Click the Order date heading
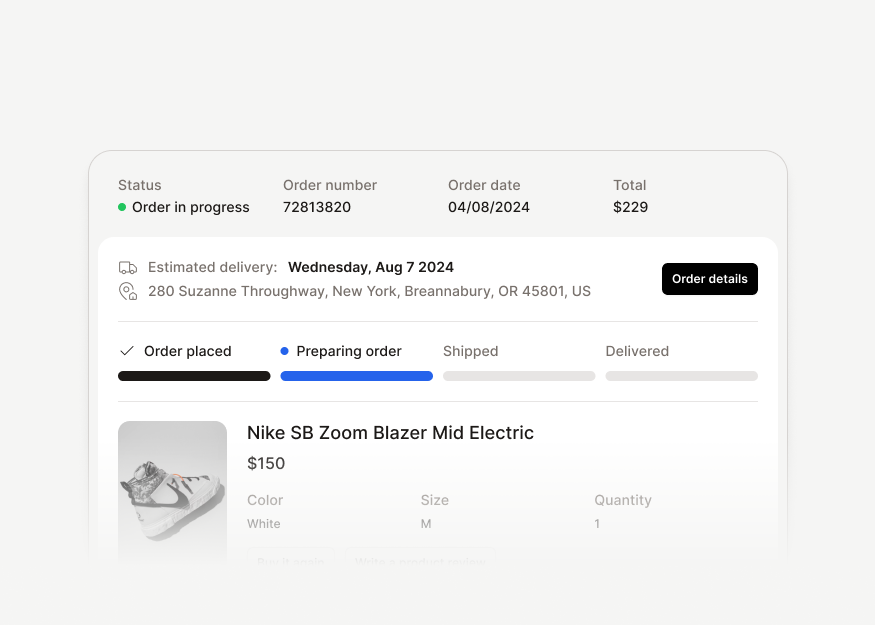Viewport: 875px width, 625px height. [x=484, y=185]
